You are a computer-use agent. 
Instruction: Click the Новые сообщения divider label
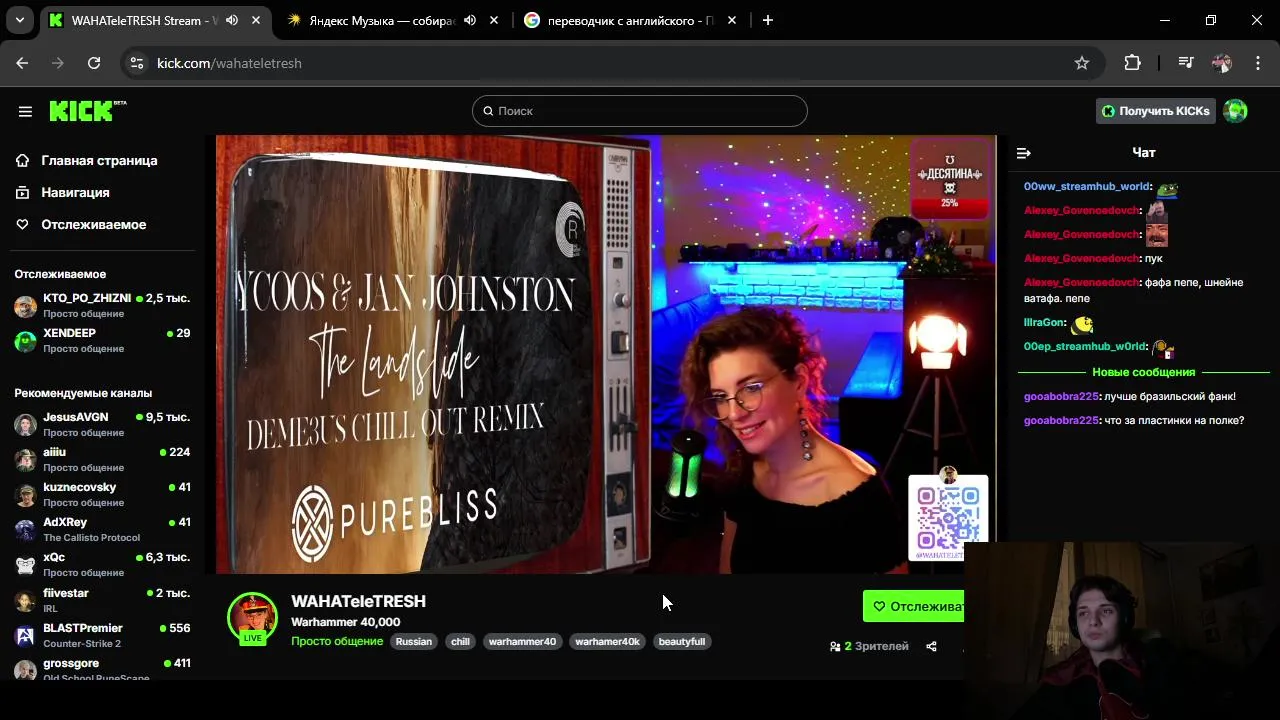(1144, 372)
